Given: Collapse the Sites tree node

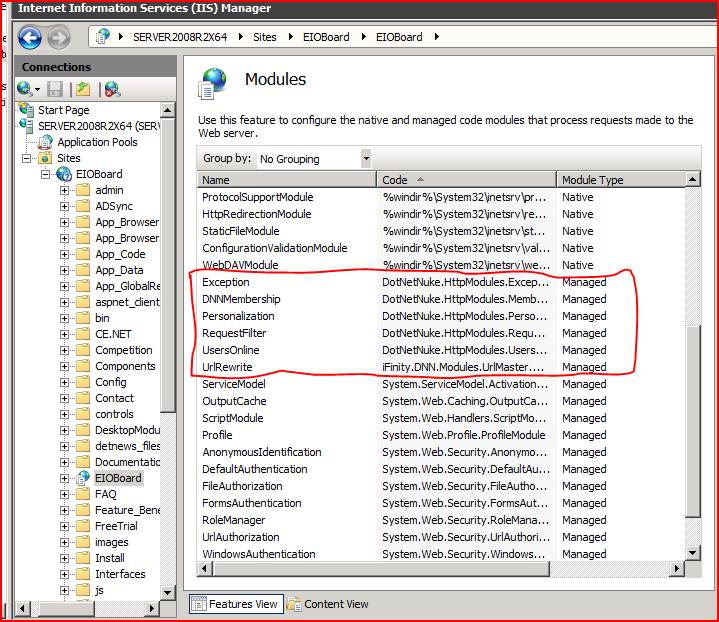Looking at the screenshot, I should [x=27, y=158].
